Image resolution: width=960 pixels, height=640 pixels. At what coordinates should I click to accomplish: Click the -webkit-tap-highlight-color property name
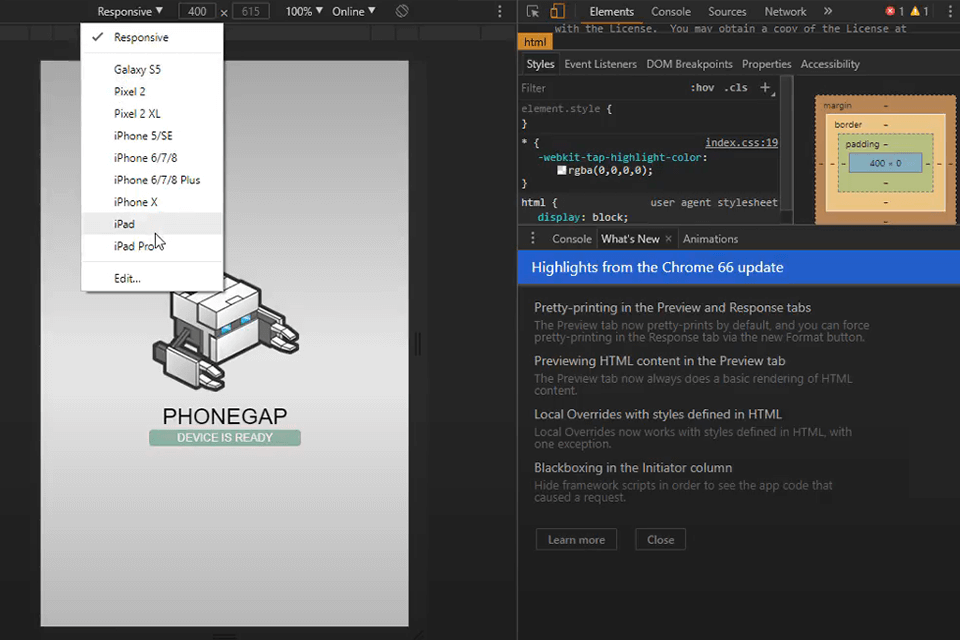click(620, 157)
